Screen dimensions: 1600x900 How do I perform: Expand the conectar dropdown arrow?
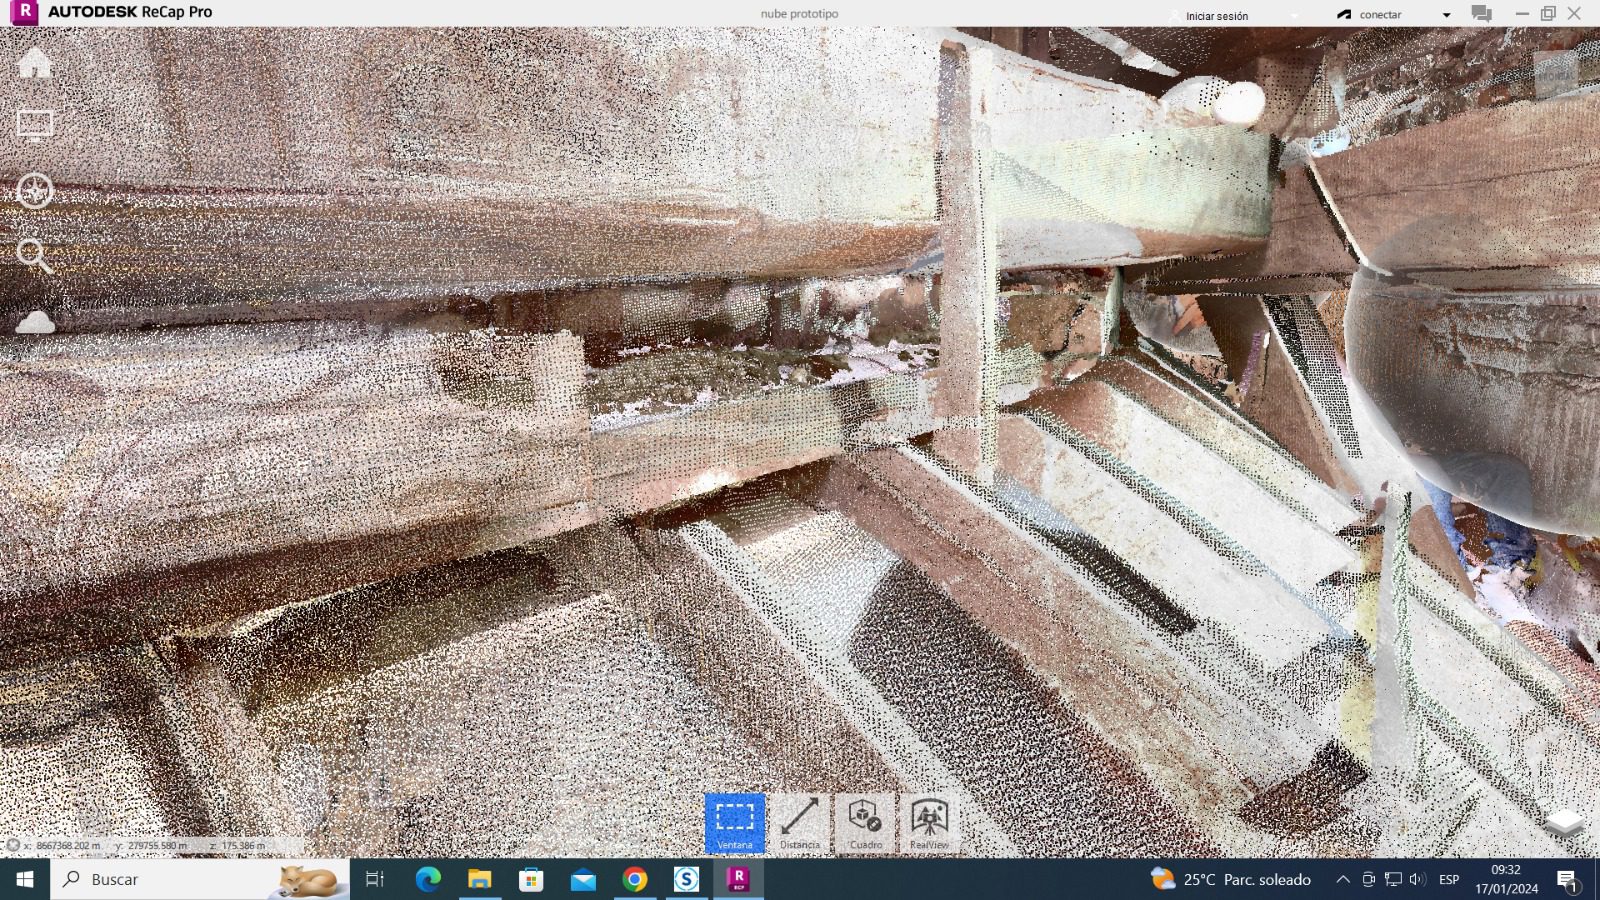pos(1446,15)
